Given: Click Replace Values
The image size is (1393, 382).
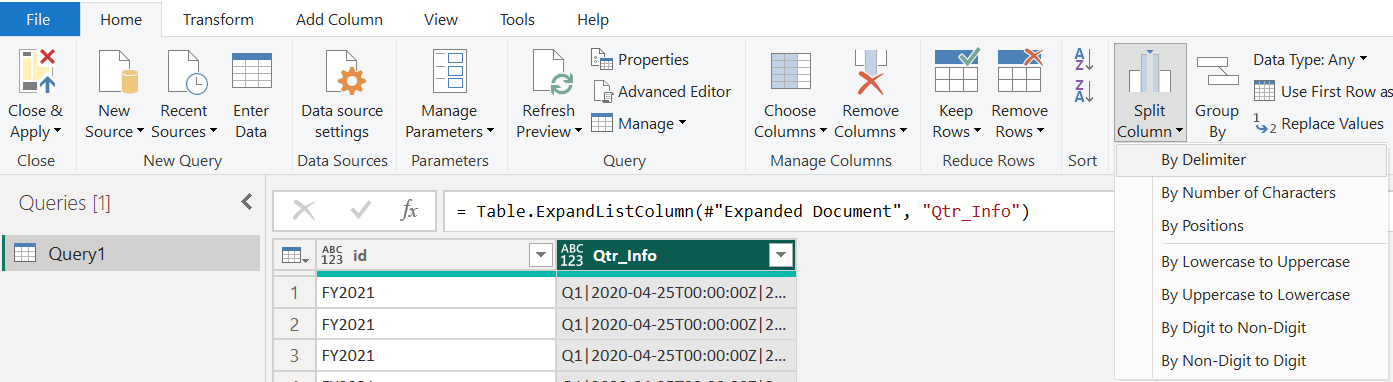Looking at the screenshot, I should [1319, 124].
